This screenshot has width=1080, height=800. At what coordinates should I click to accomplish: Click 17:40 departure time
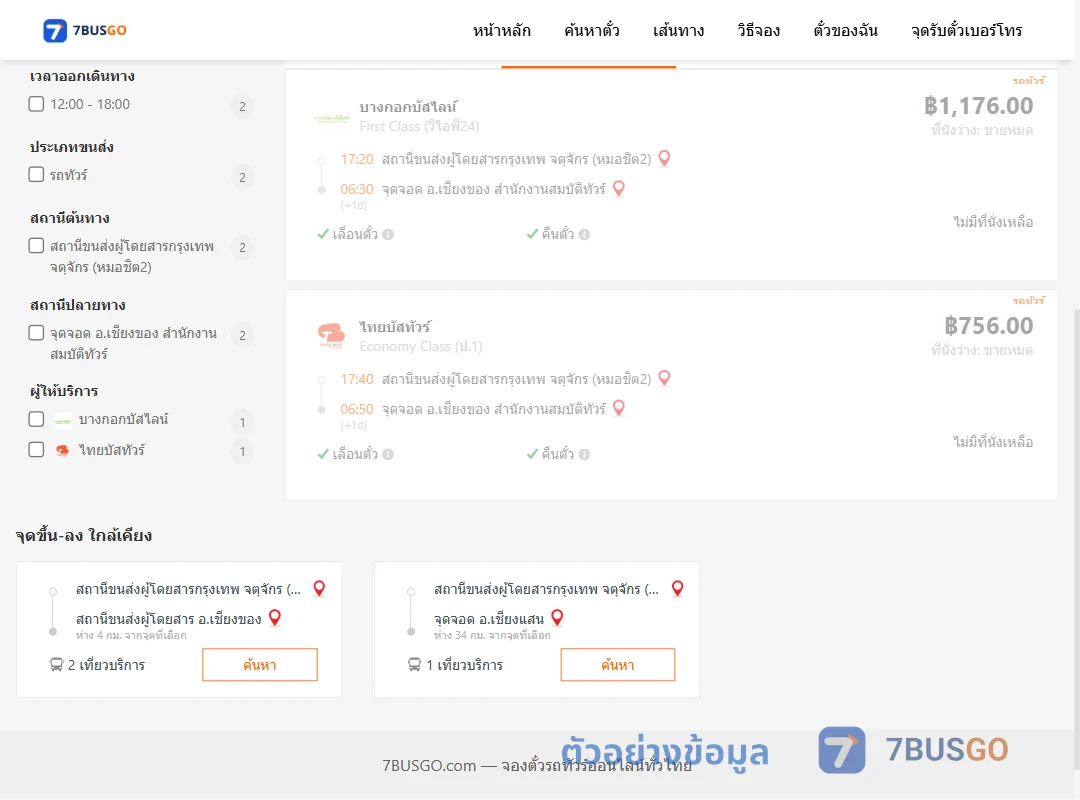[x=357, y=379]
